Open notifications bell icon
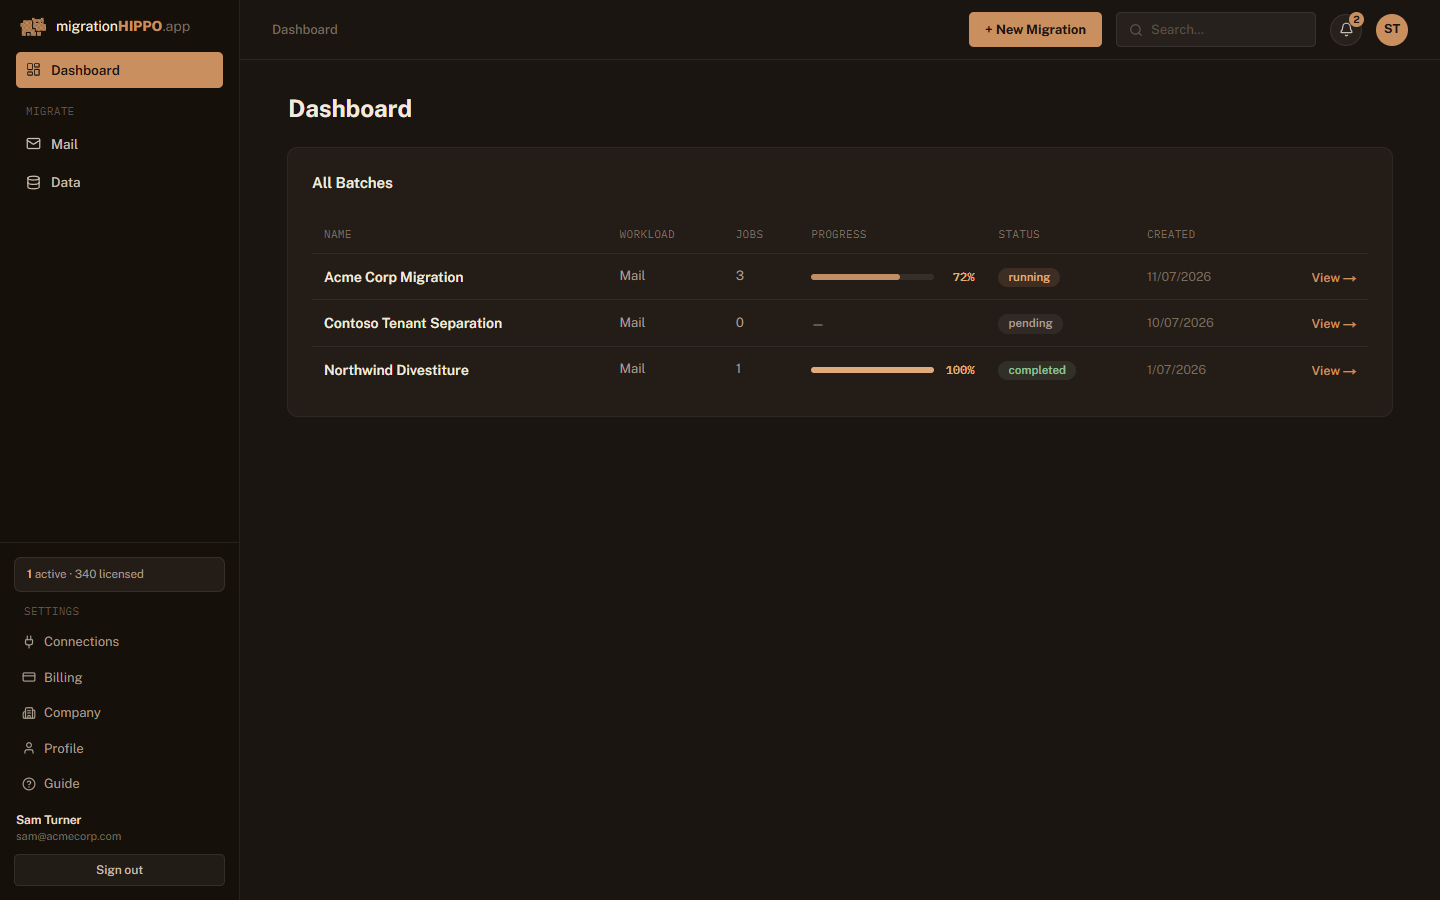This screenshot has height=900, width=1440. point(1346,30)
